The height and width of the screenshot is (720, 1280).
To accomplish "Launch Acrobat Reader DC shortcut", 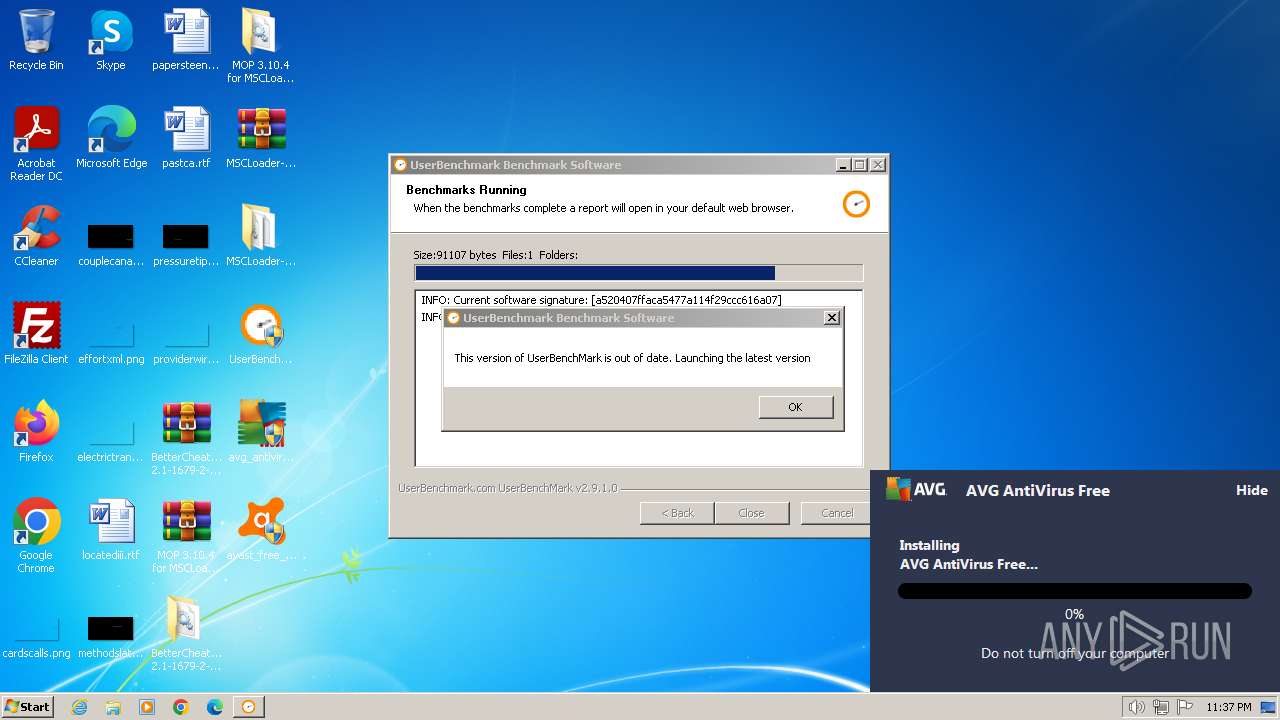I will tap(36, 144).
